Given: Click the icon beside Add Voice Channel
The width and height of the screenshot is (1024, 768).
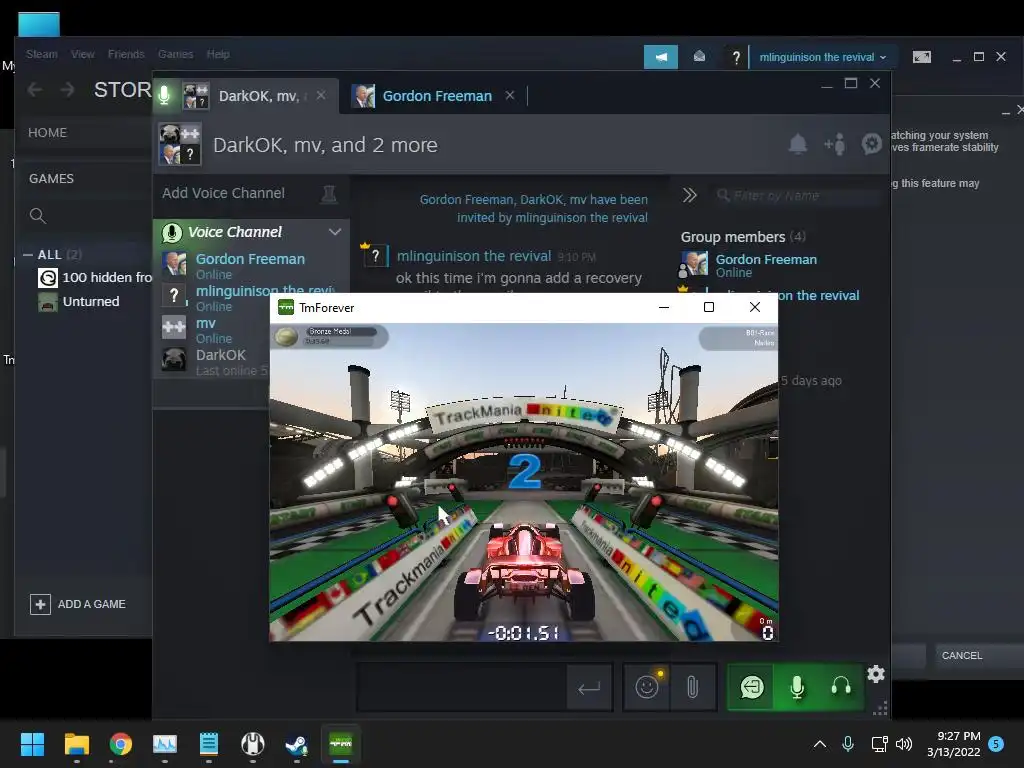Looking at the screenshot, I should pyautogui.click(x=328, y=193).
